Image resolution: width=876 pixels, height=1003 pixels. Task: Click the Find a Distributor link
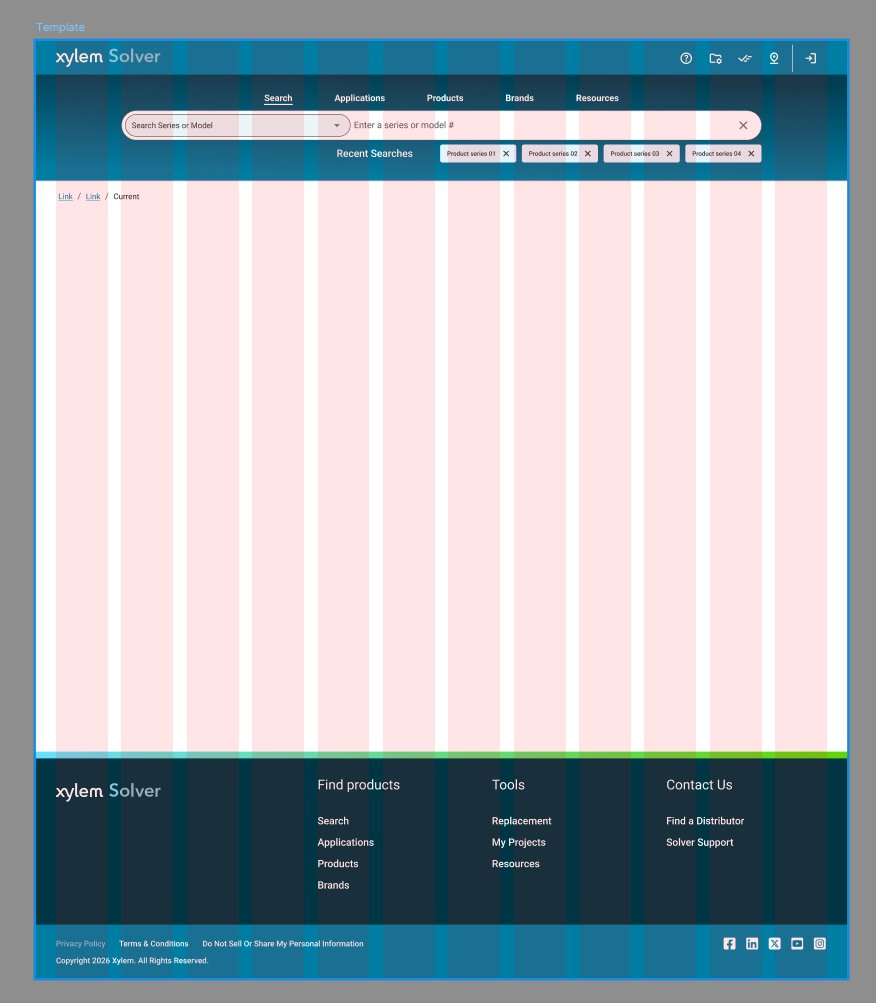tap(705, 820)
